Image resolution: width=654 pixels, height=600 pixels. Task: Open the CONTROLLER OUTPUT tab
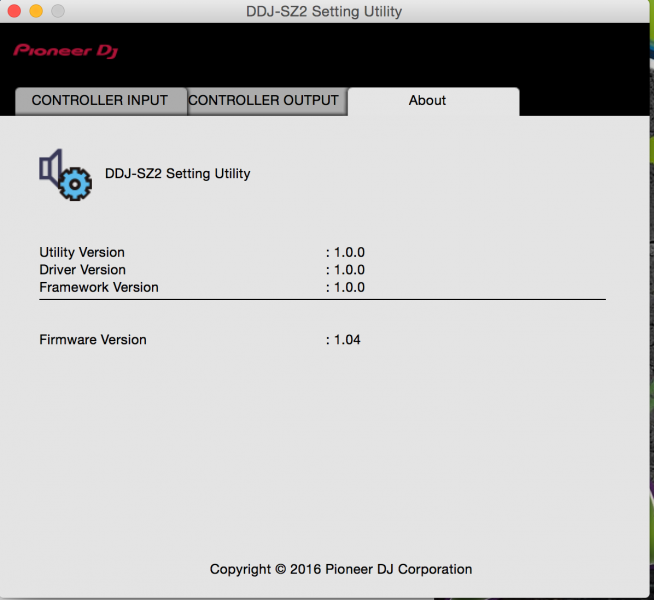pyautogui.click(x=267, y=101)
